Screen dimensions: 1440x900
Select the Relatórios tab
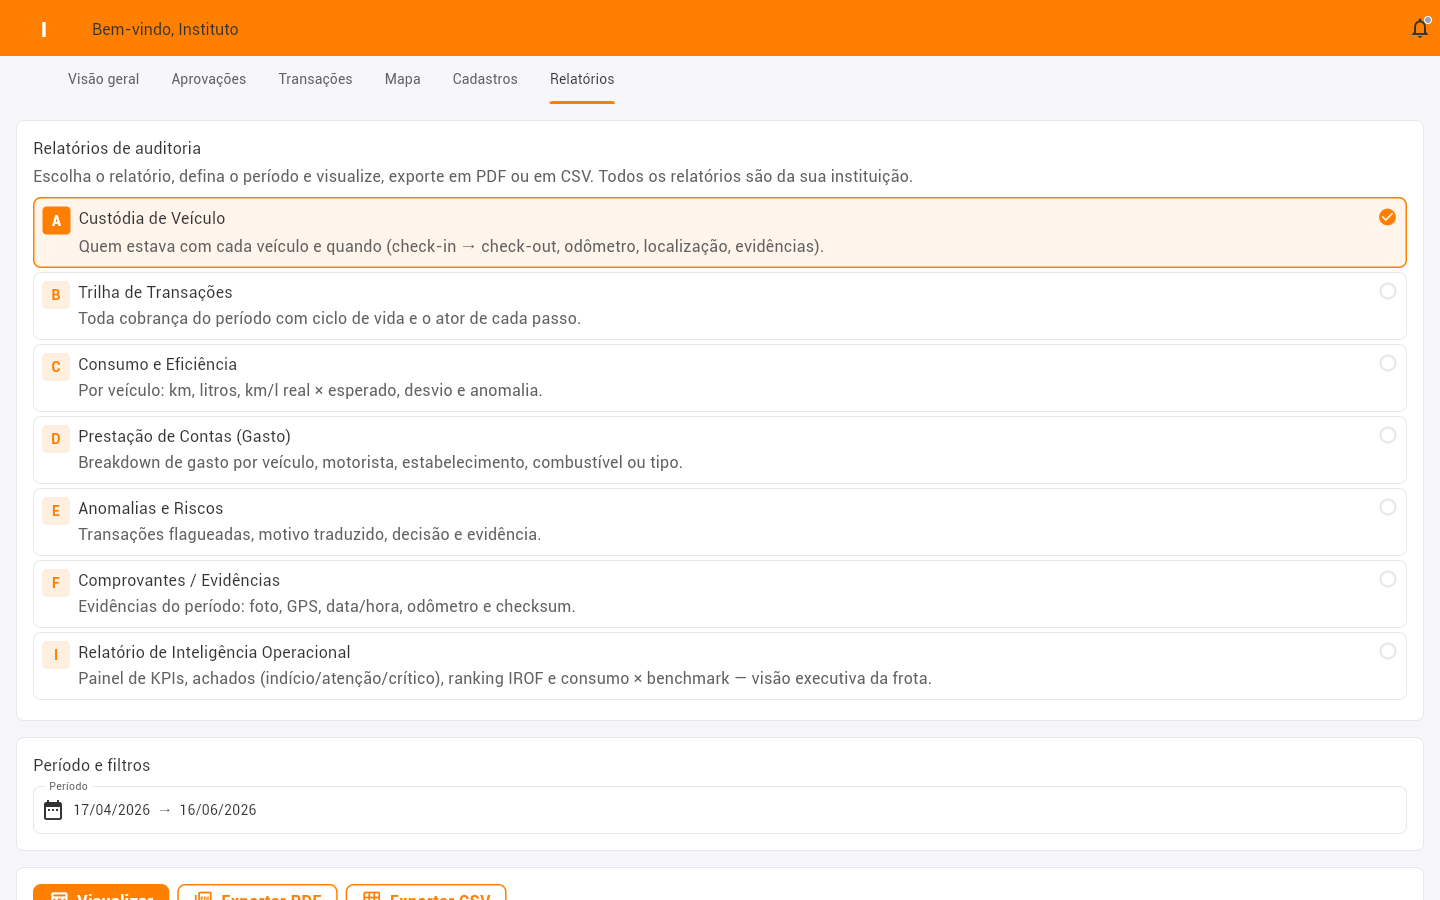pos(582,79)
